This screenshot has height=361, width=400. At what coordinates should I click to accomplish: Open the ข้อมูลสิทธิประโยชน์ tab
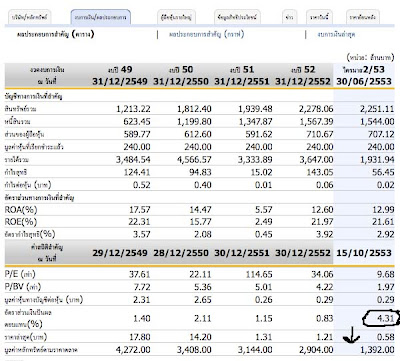click(237, 17)
